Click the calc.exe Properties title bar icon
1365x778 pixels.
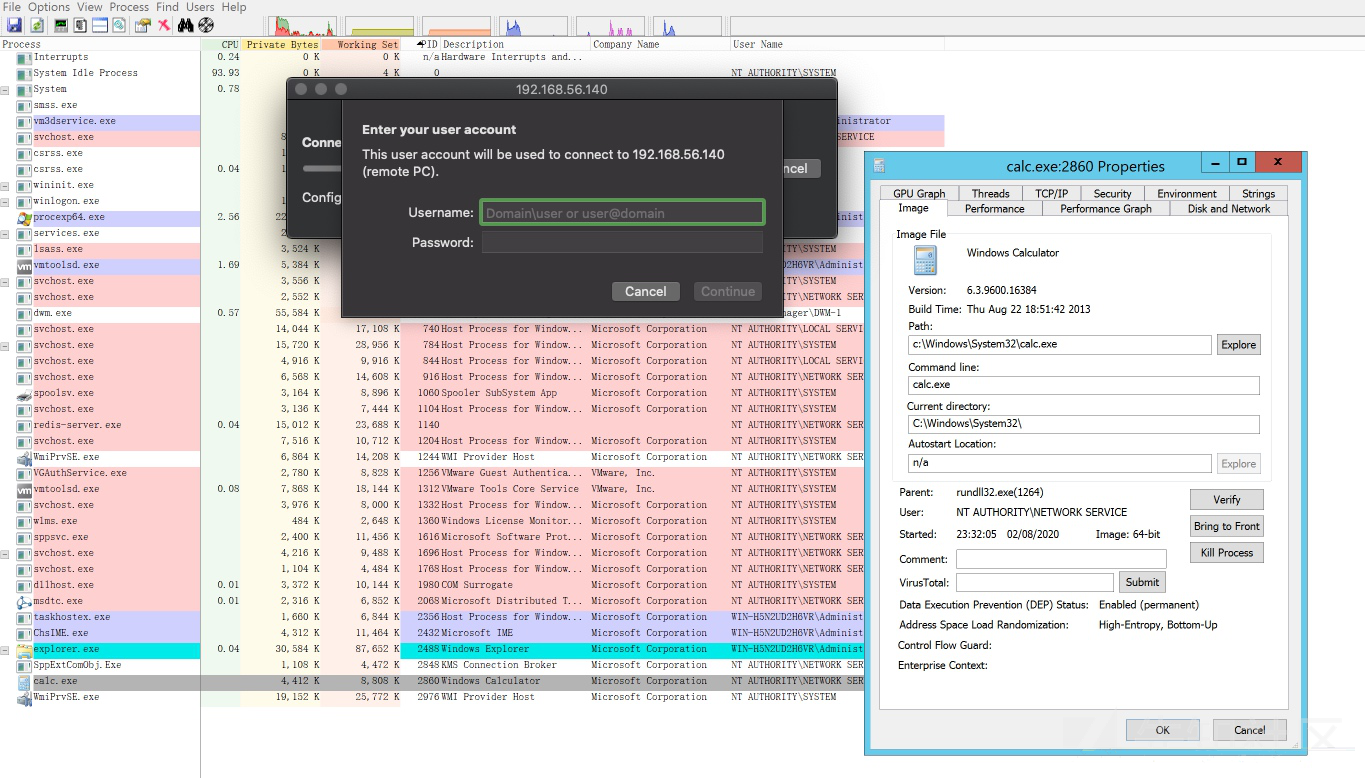(x=879, y=166)
